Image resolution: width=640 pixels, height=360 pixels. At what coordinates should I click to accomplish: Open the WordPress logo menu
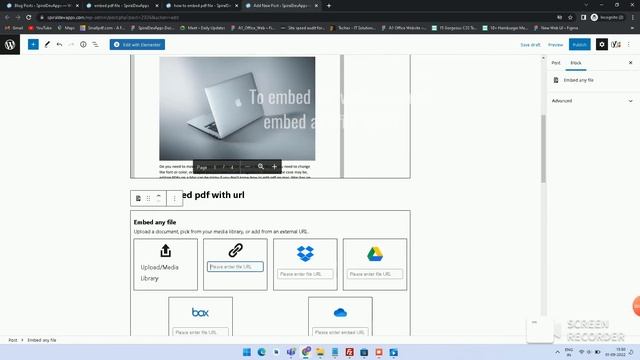(x=10, y=44)
